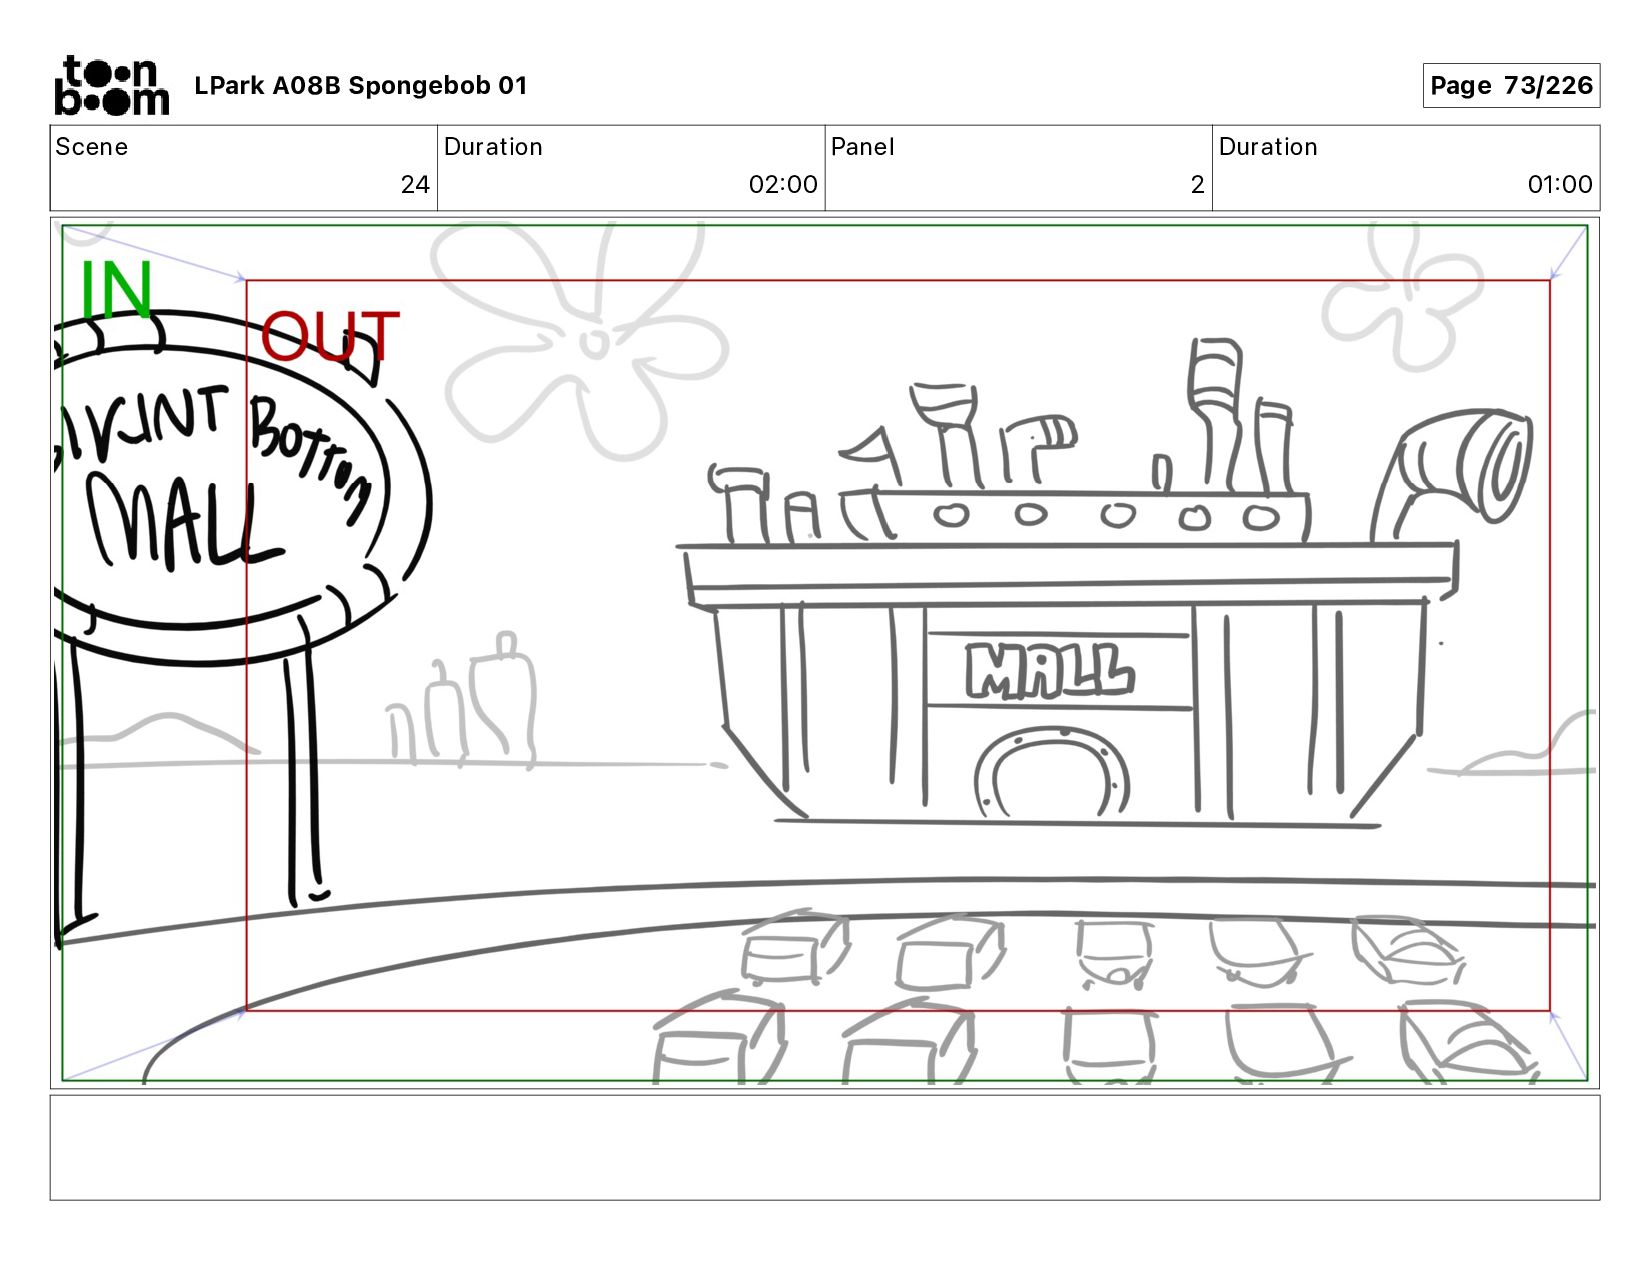The image size is (1650, 1275).
Task: Click the title 'LPark A08B Spongebob 01'
Action: (360, 86)
